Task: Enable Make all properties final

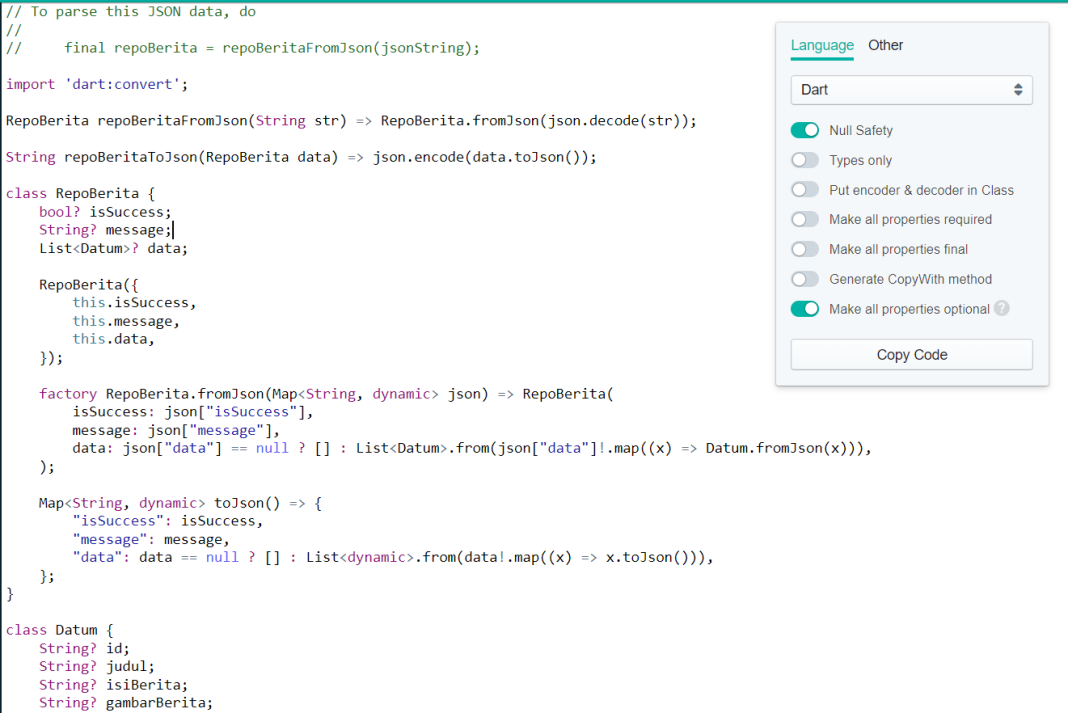Action: point(805,249)
